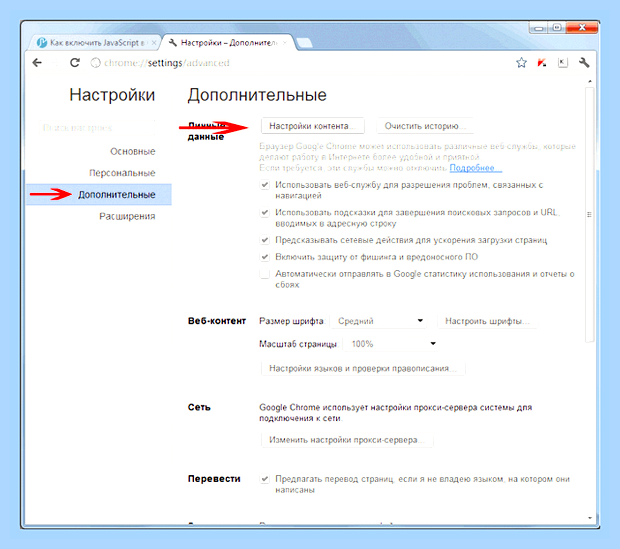Close the 'Настройки – Дополнительные' tab
This screenshot has width=620, height=549.
(284, 43)
